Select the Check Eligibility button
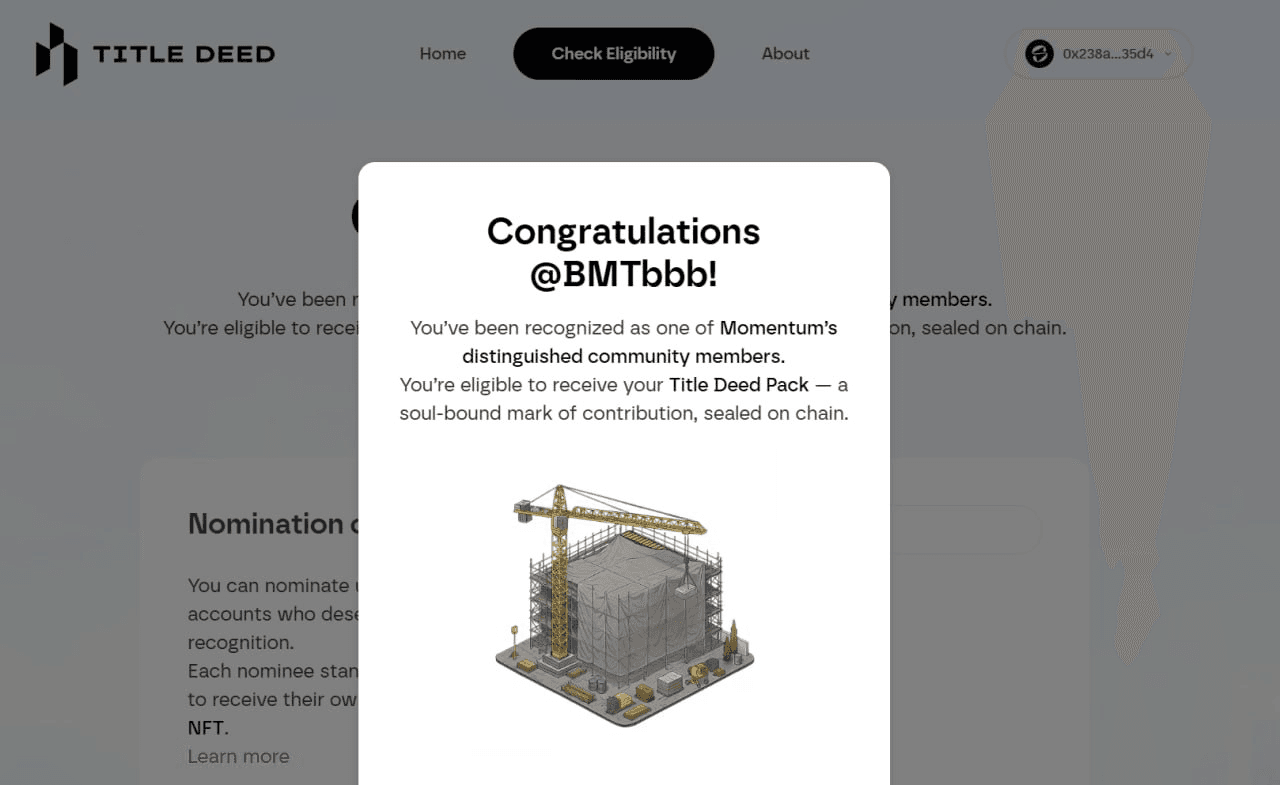The width and height of the screenshot is (1280, 785). [x=613, y=54]
